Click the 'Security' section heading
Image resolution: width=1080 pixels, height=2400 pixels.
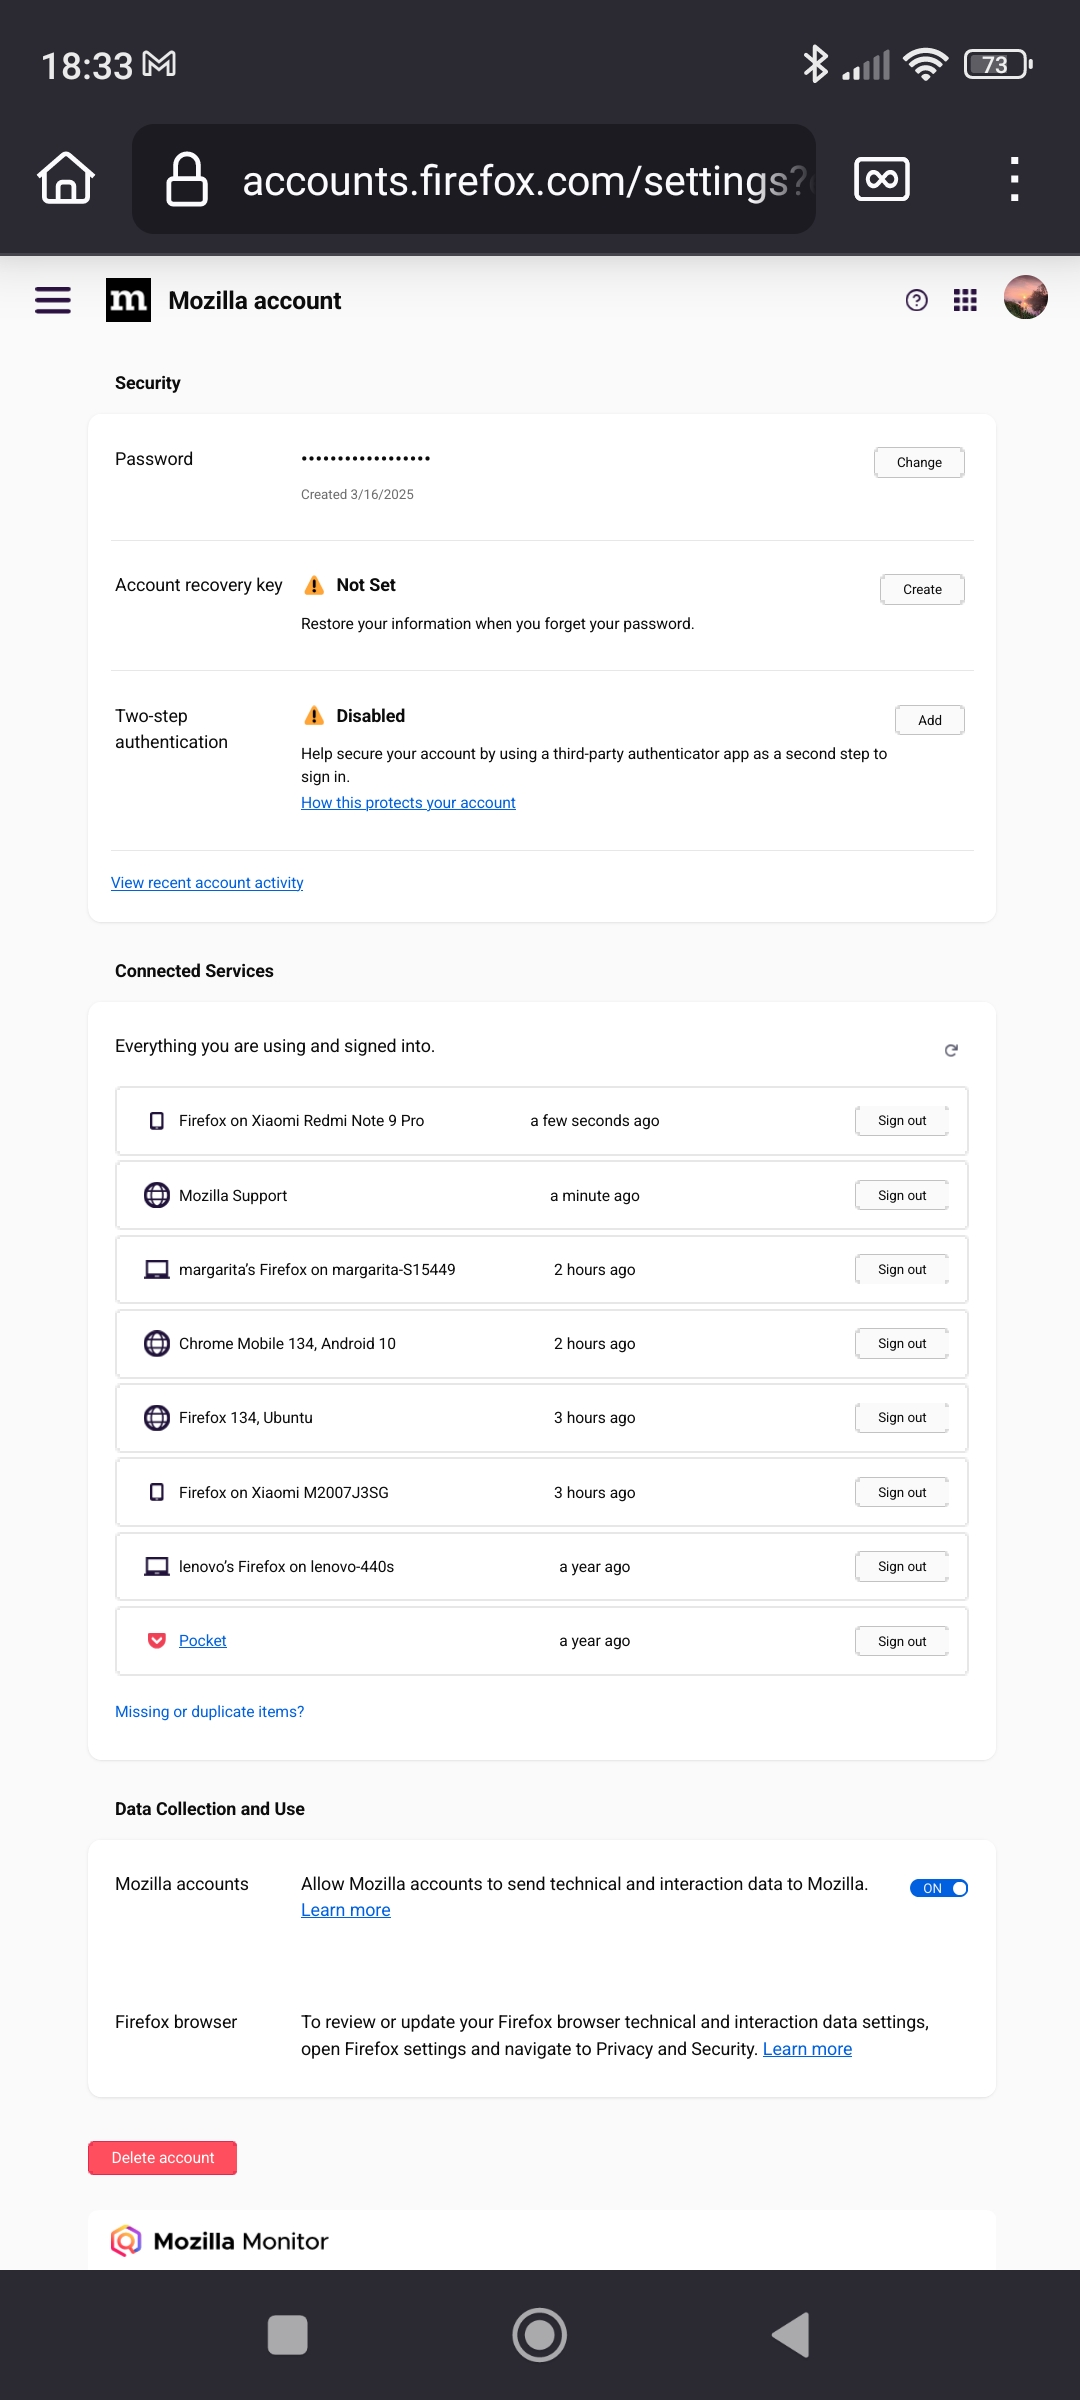(x=148, y=383)
